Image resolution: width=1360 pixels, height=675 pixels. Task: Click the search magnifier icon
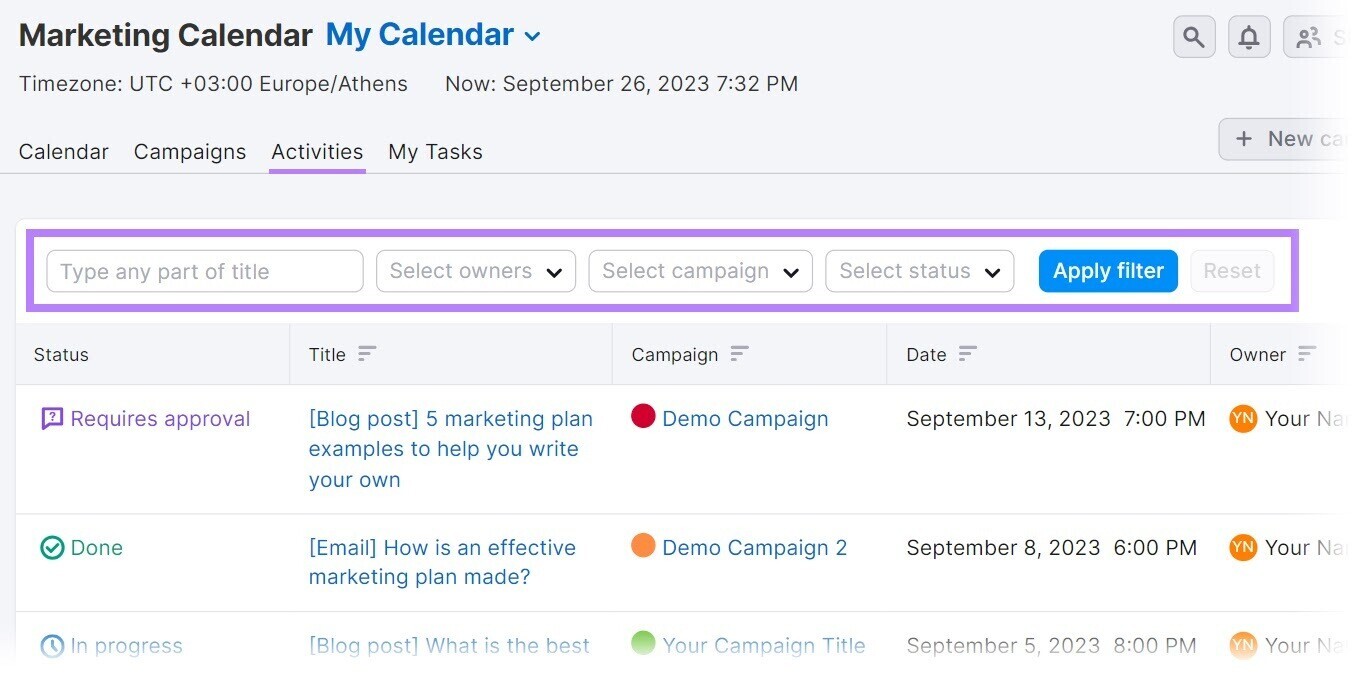(x=1193, y=38)
